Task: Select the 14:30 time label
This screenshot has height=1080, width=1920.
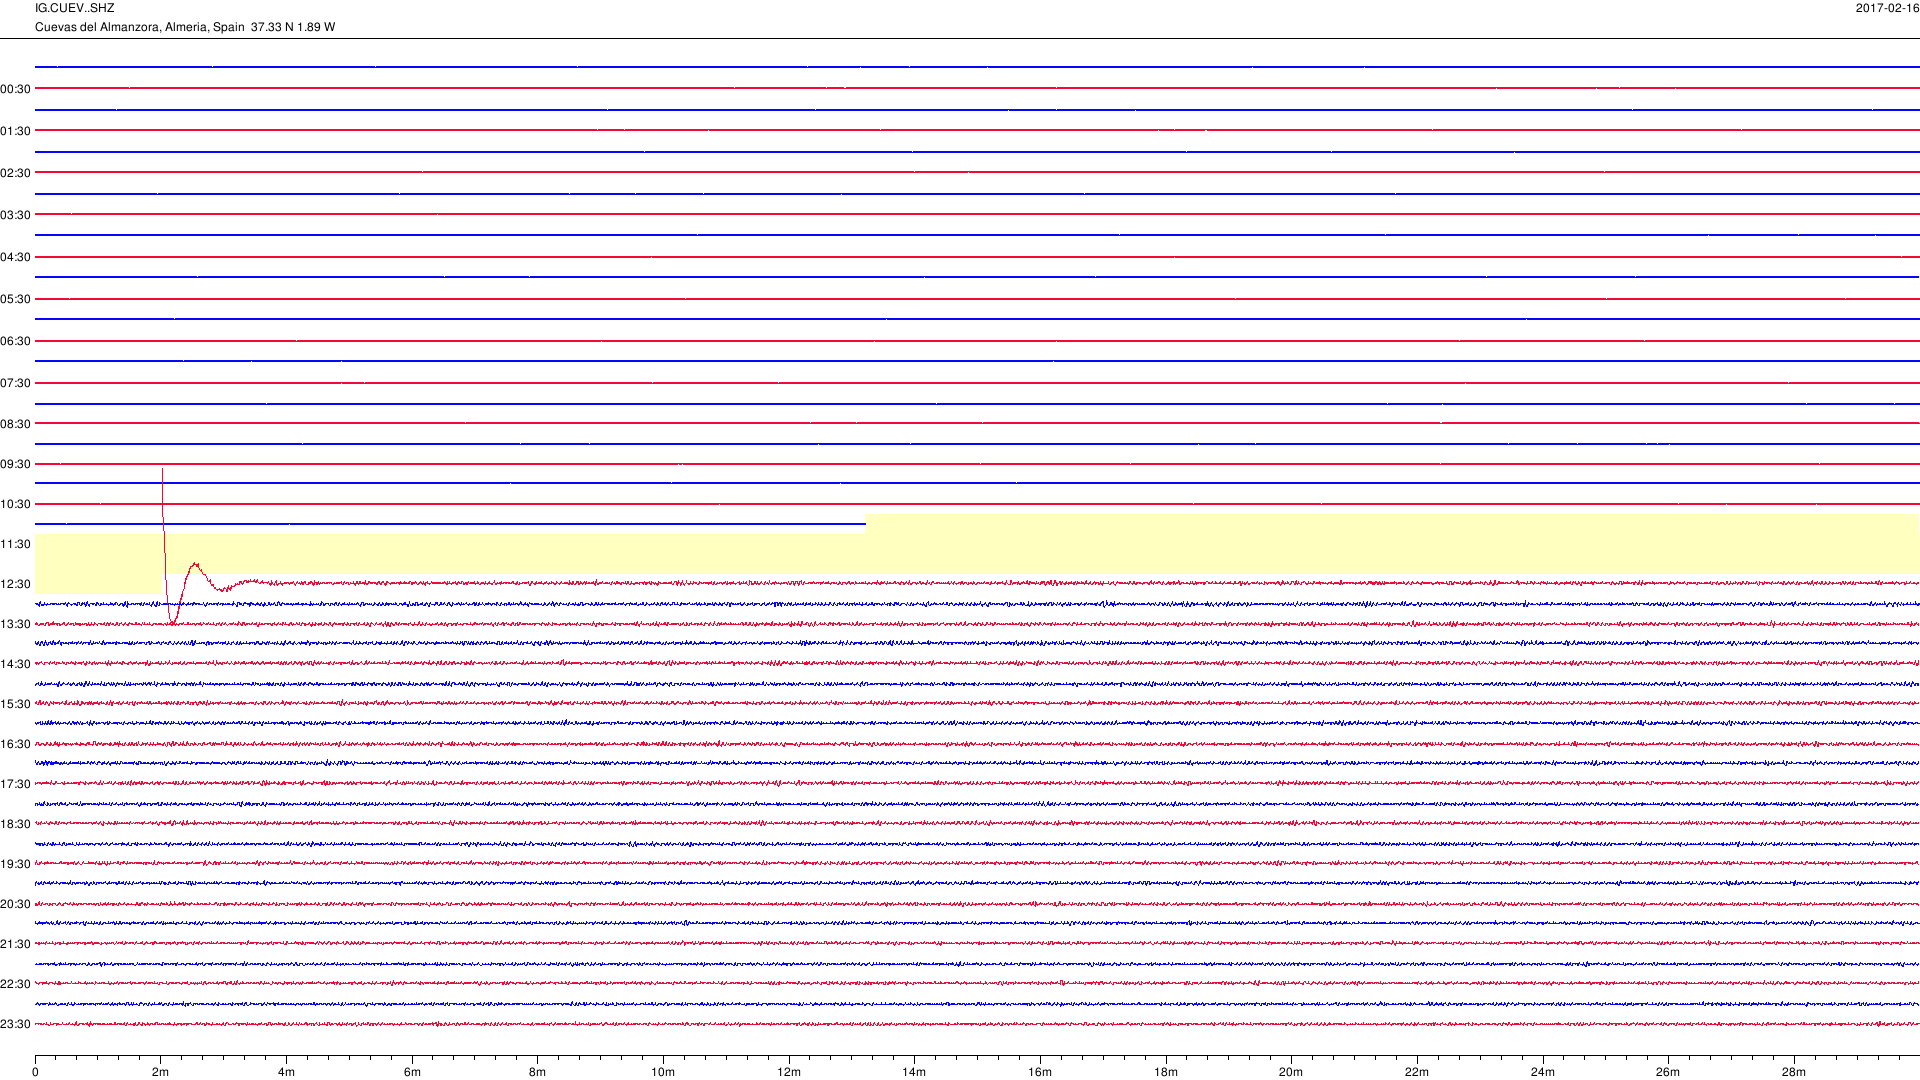Action: click(x=16, y=664)
